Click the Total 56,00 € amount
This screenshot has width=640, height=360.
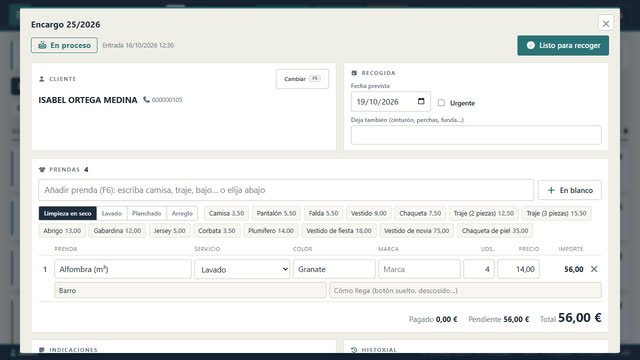pyautogui.click(x=579, y=318)
